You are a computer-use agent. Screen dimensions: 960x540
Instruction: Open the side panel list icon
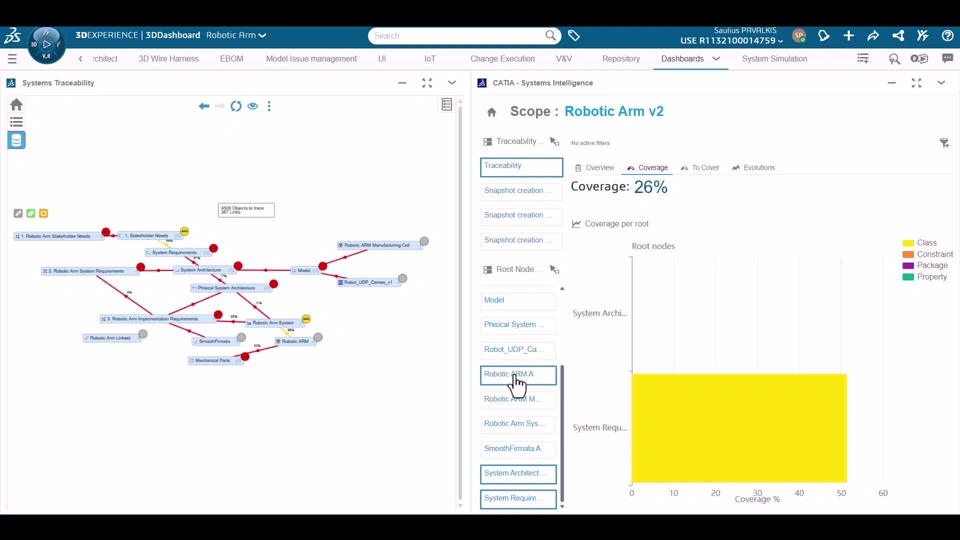(447, 105)
